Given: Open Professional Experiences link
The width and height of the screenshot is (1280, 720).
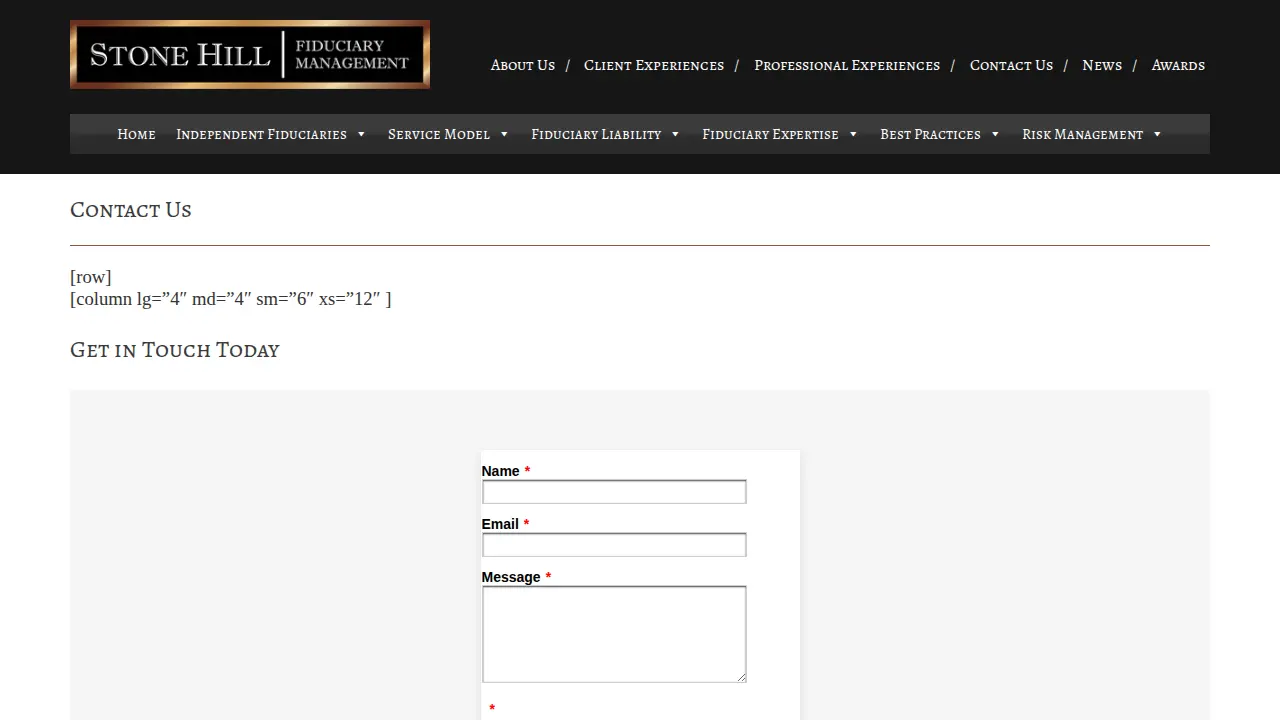Looking at the screenshot, I should 847,65.
